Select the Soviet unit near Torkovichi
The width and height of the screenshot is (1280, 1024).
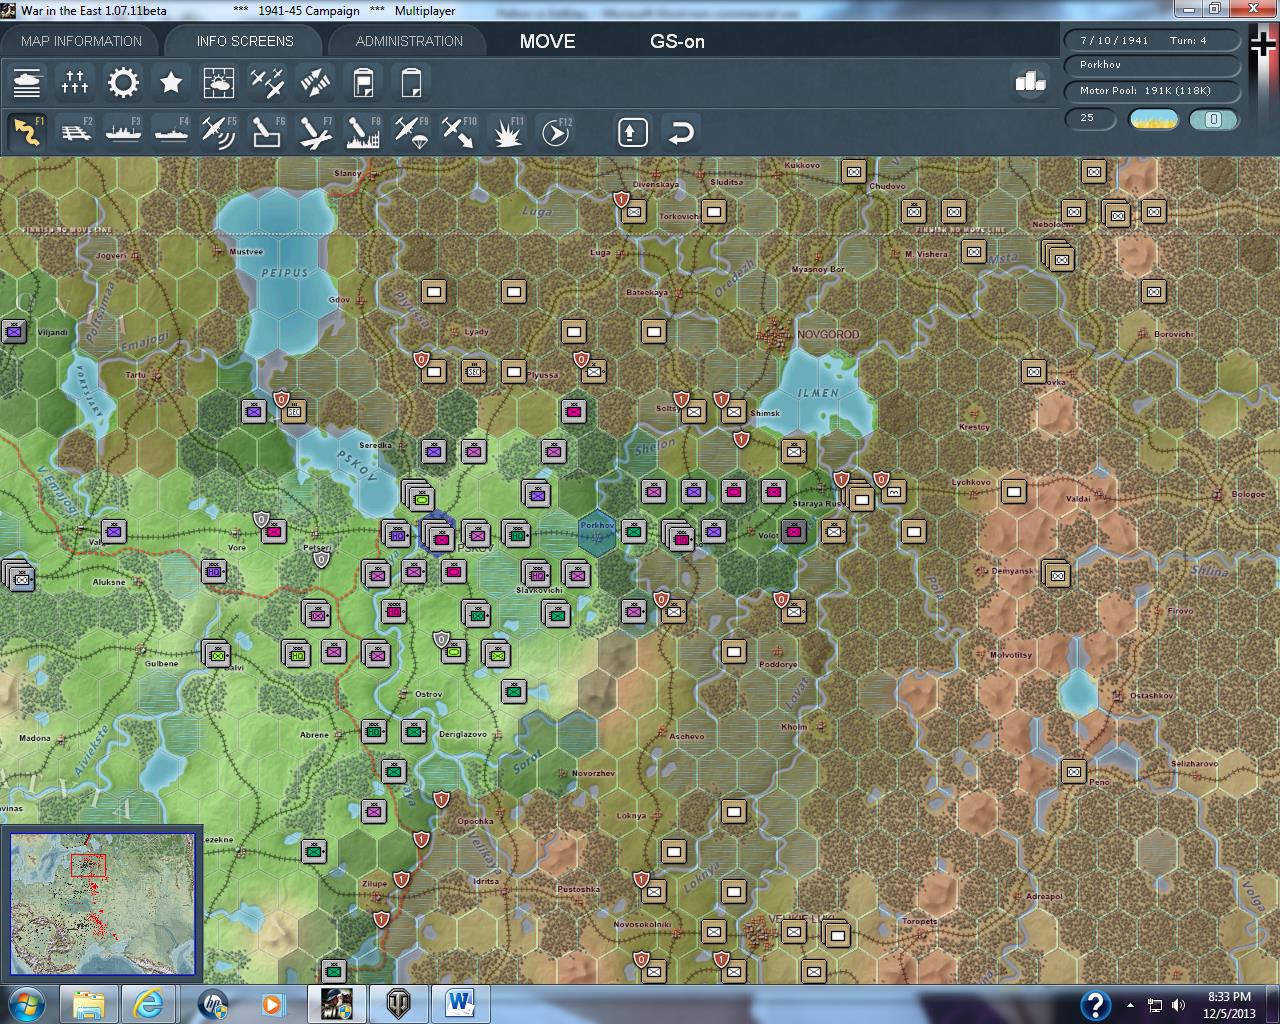tap(713, 211)
